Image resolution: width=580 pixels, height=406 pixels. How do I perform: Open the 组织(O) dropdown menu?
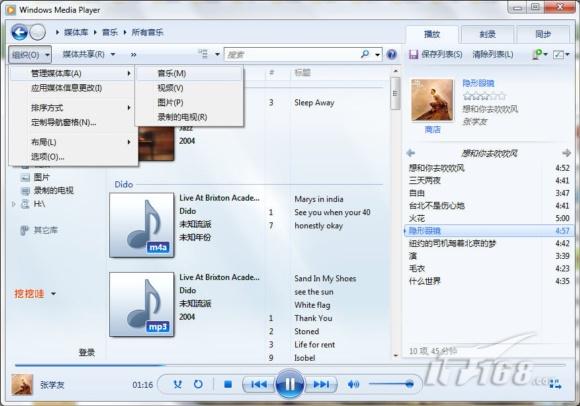pyautogui.click(x=30, y=55)
